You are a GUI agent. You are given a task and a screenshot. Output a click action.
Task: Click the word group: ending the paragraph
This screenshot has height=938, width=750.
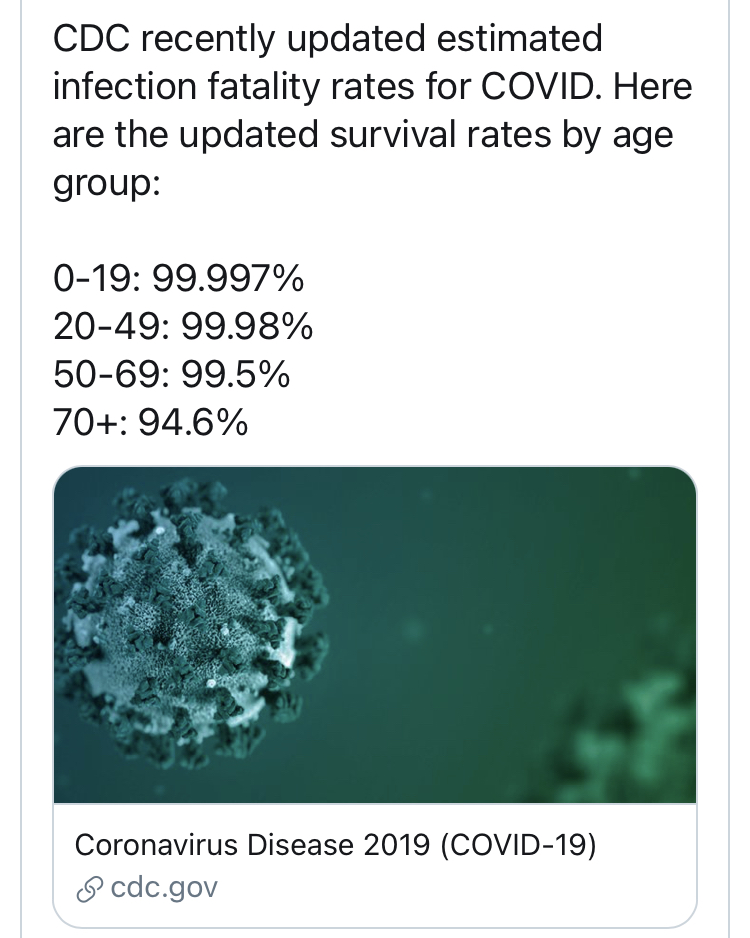(x=106, y=183)
